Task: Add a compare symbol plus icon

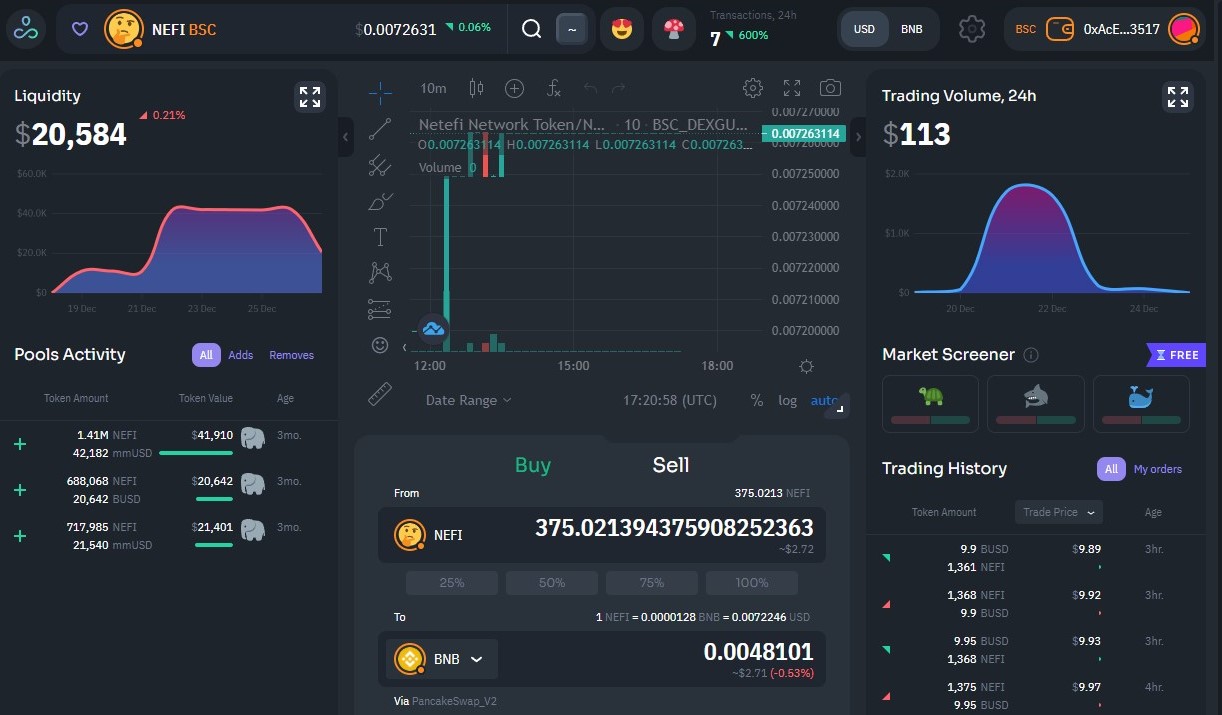Action: pos(514,88)
